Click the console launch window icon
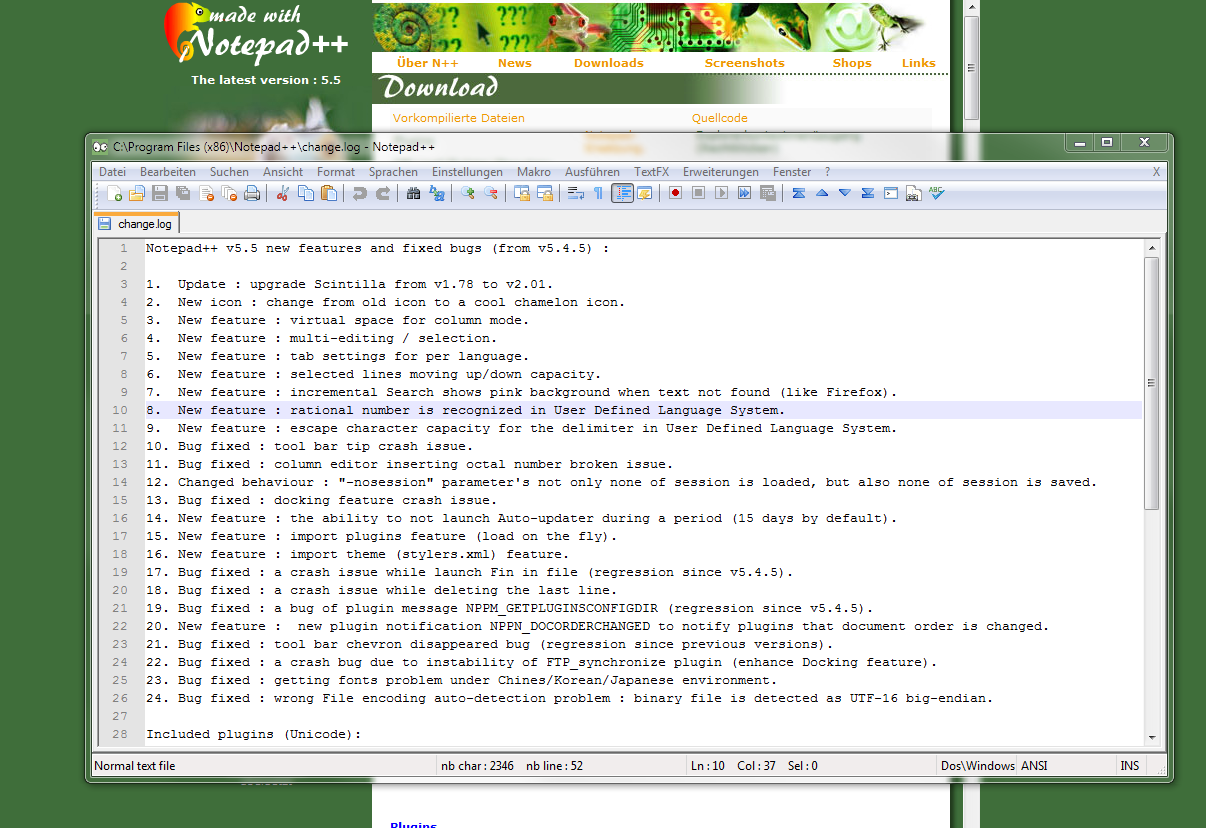The width and height of the screenshot is (1206, 828). (x=890, y=193)
